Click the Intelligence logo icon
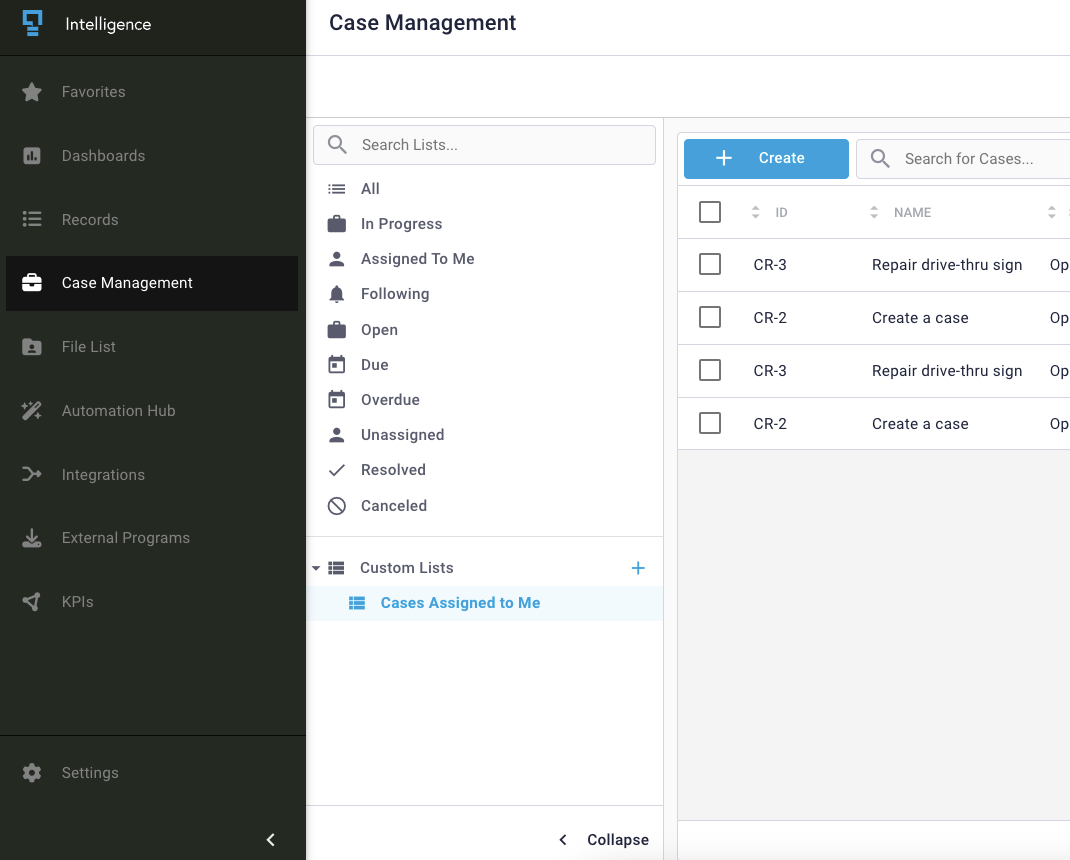Screen dimensions: 1070x860 (x=32, y=23)
